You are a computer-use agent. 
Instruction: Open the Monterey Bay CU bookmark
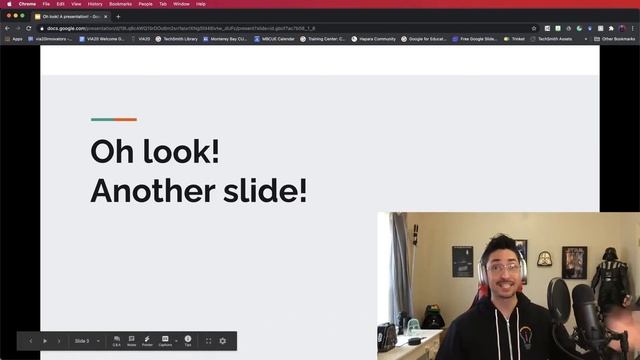tap(225, 39)
